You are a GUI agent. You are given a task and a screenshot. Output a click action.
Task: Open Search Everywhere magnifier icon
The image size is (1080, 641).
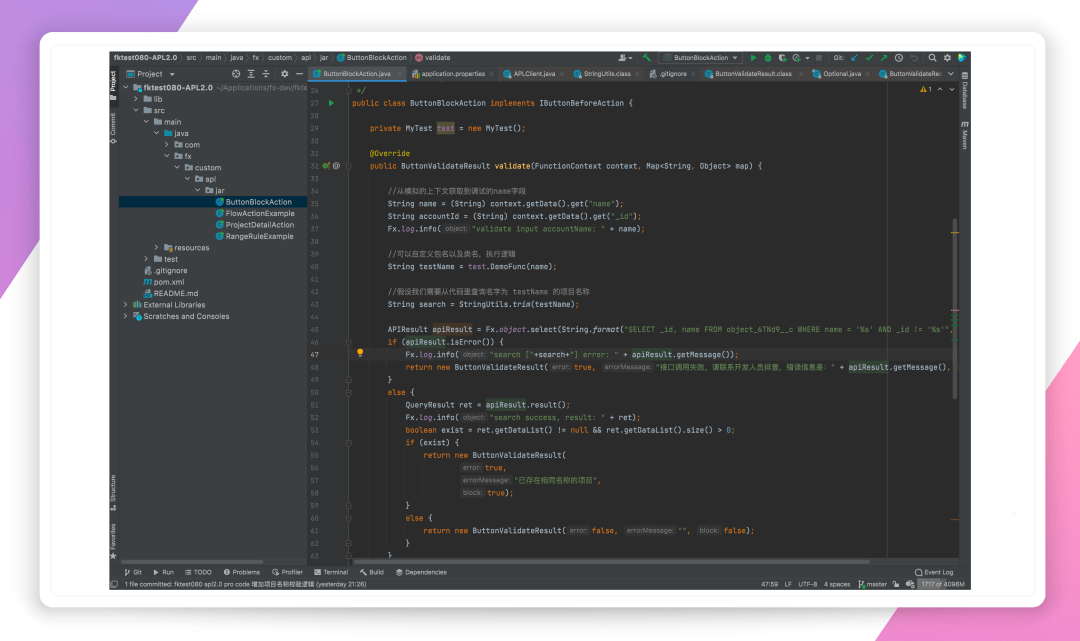[x=932, y=58]
